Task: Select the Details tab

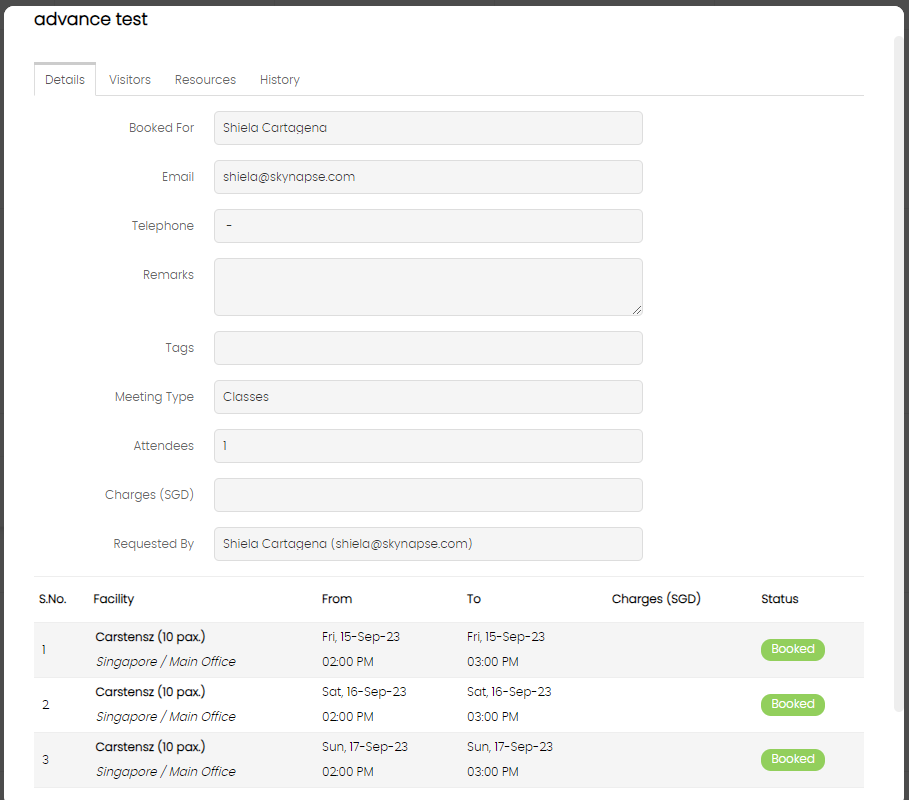Action: tap(65, 79)
